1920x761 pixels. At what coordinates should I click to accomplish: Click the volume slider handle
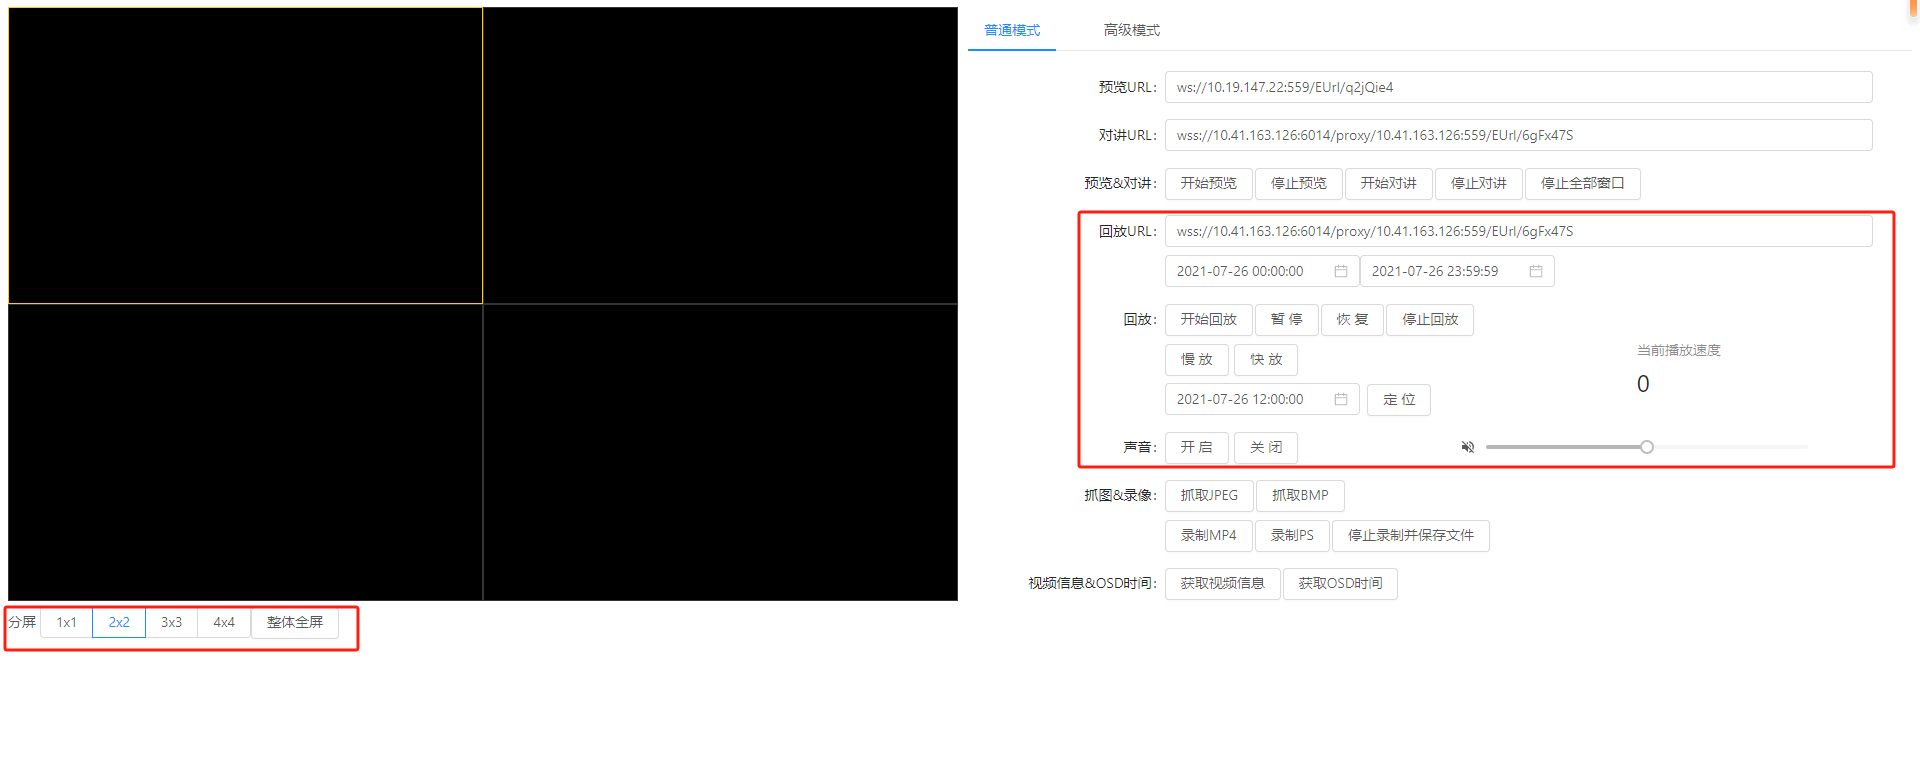pos(1647,447)
